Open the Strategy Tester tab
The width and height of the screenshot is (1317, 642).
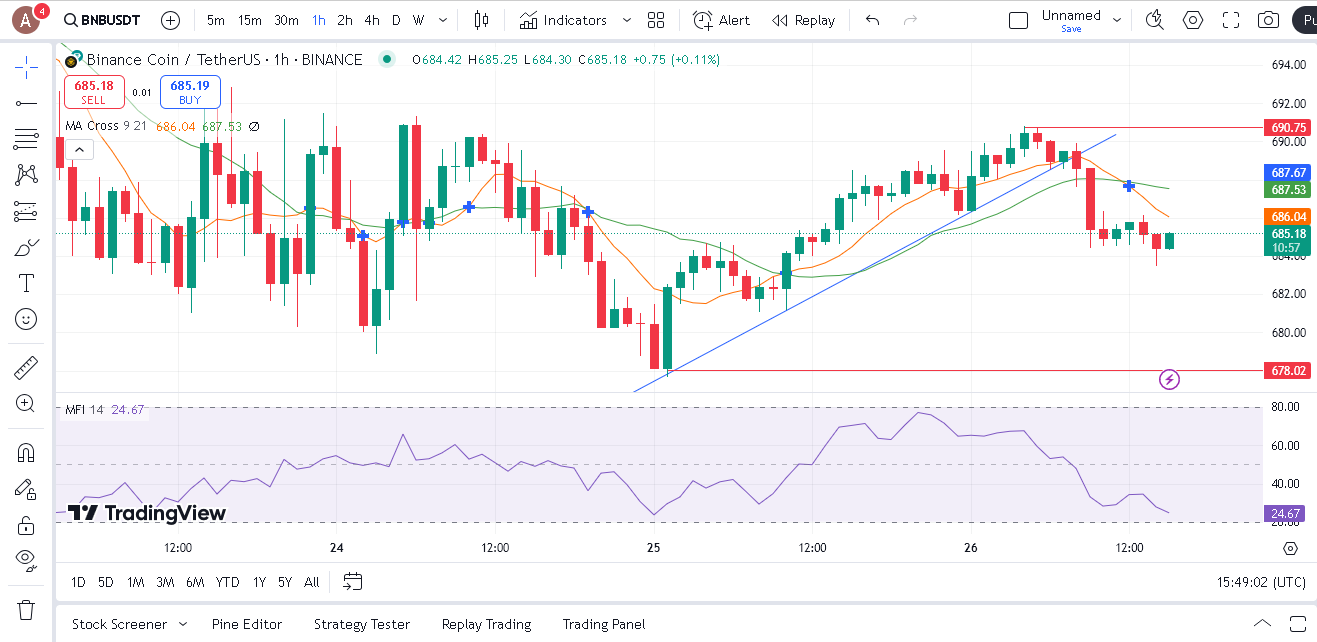coord(362,624)
